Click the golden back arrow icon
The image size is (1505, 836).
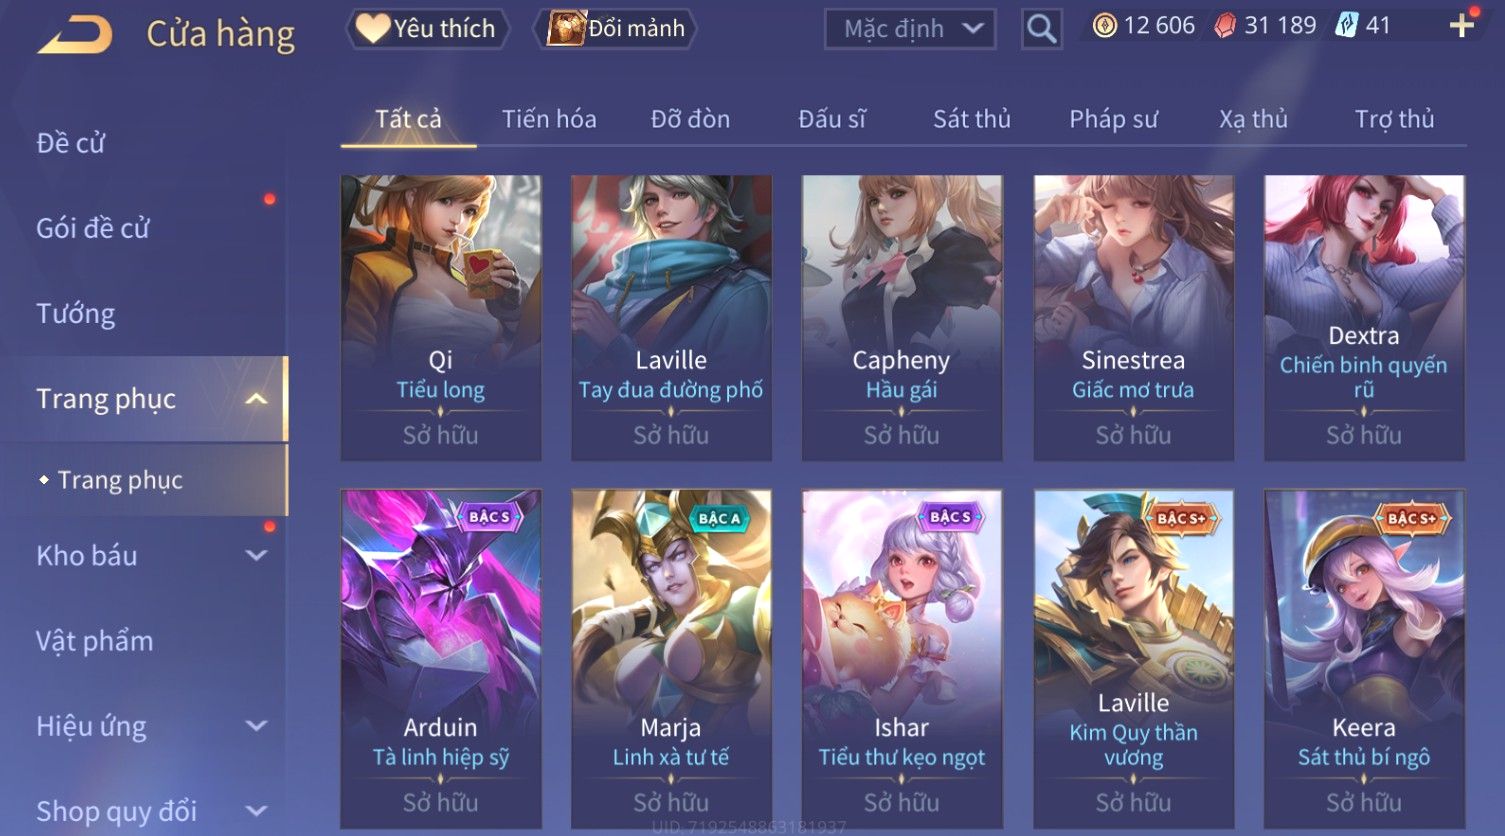click(x=75, y=35)
